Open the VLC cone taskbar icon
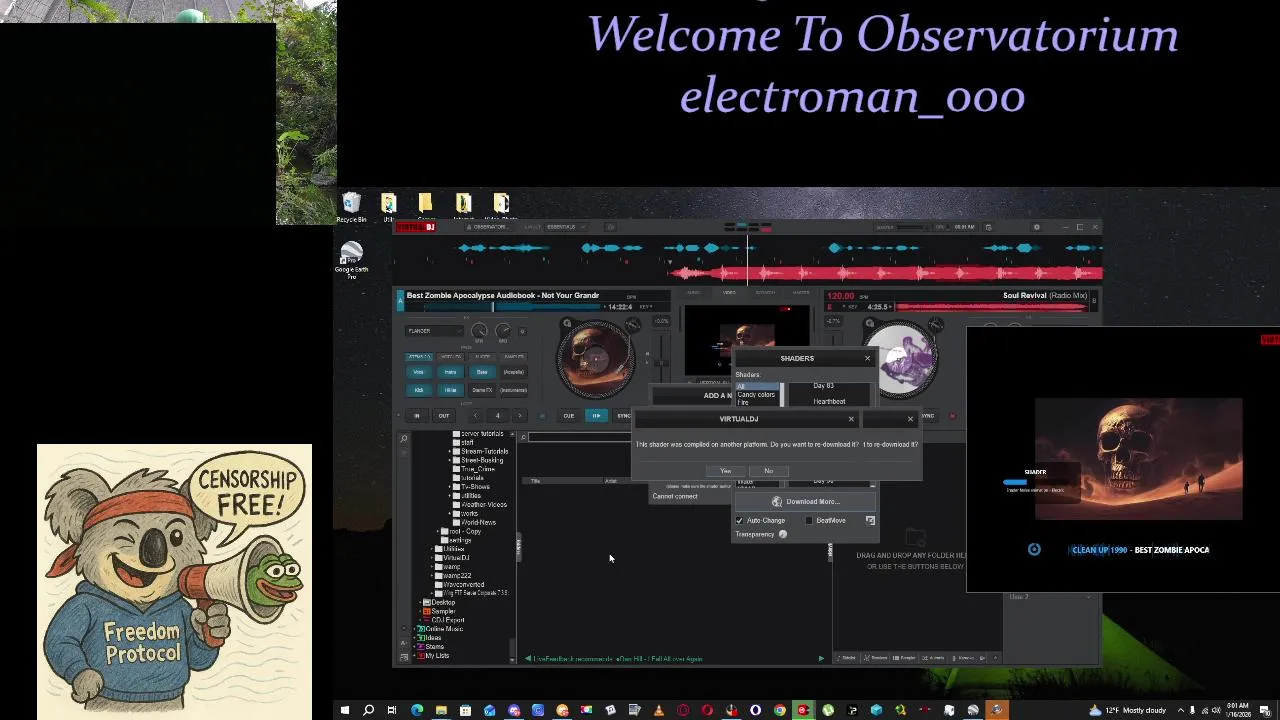1280x720 pixels. point(658,711)
